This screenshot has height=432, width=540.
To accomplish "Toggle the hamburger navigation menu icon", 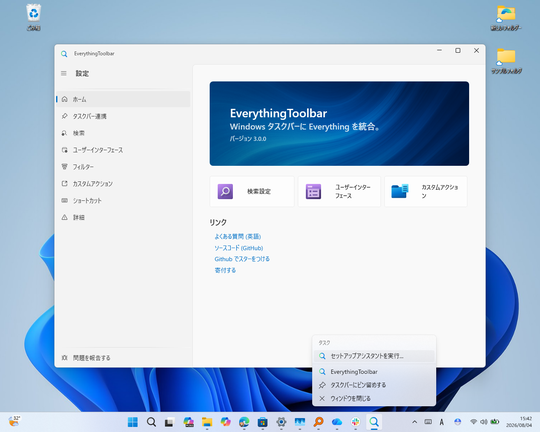I will pyautogui.click(x=64, y=73).
